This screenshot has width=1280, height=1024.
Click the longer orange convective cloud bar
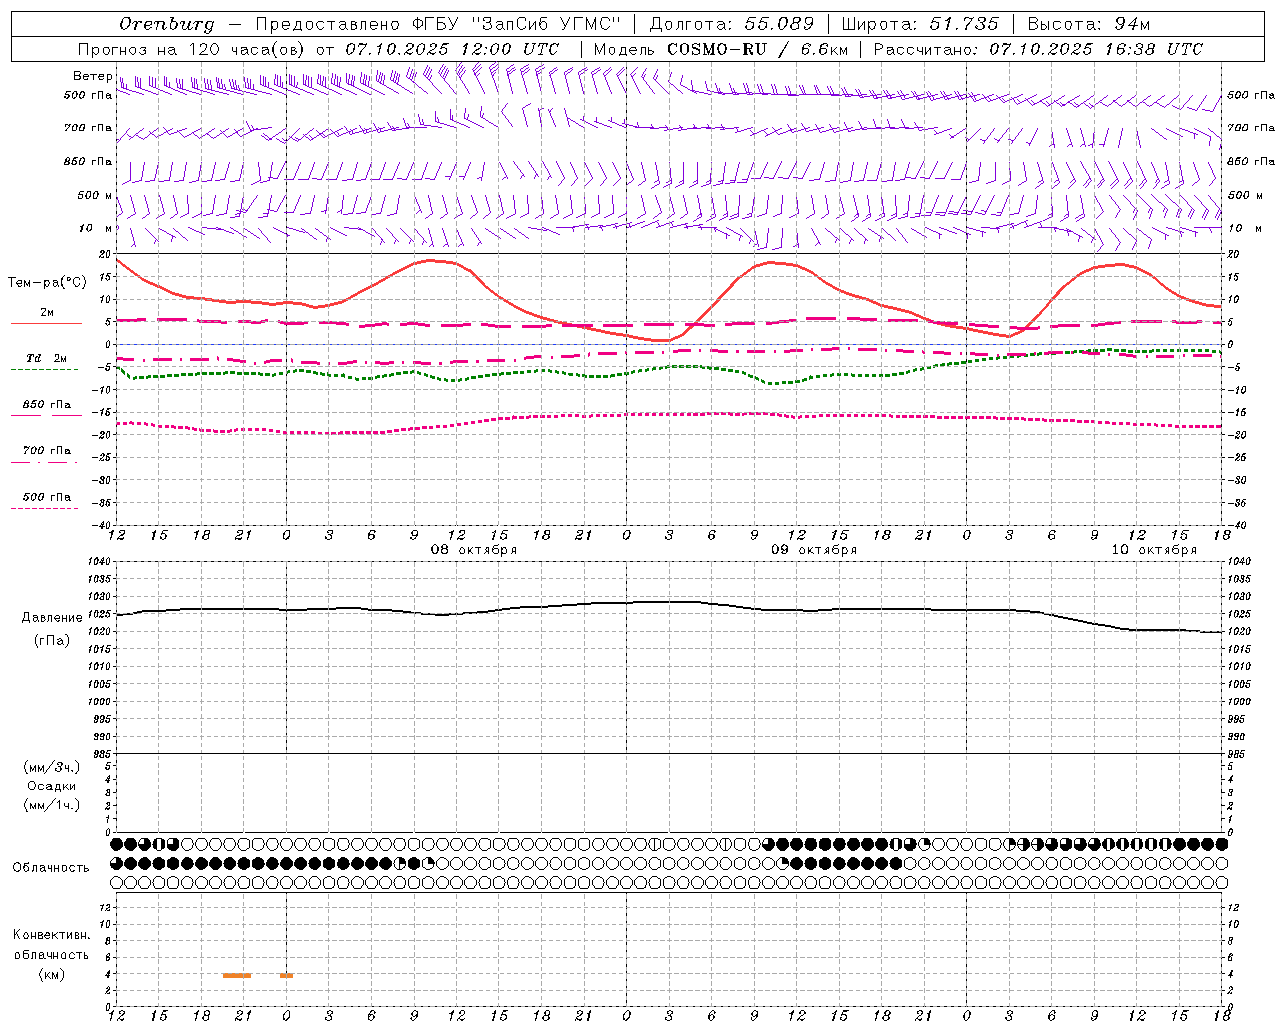(x=237, y=975)
